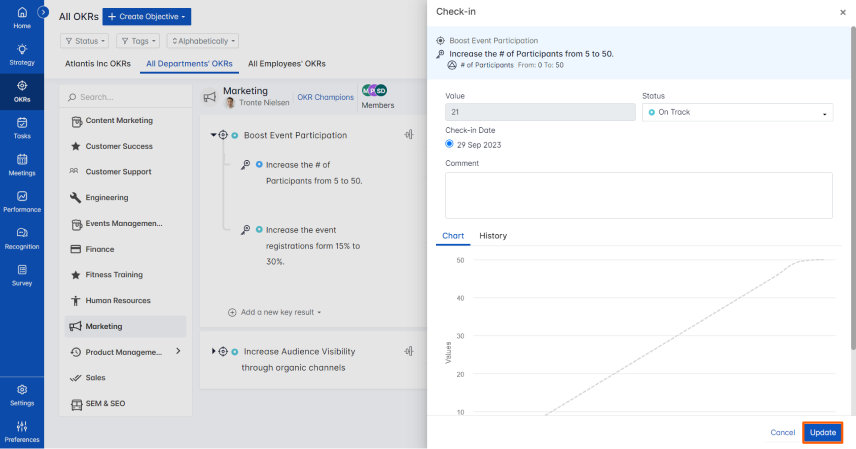Open the OKRs section
This screenshot has height=449, width=856.
[x=22, y=91]
